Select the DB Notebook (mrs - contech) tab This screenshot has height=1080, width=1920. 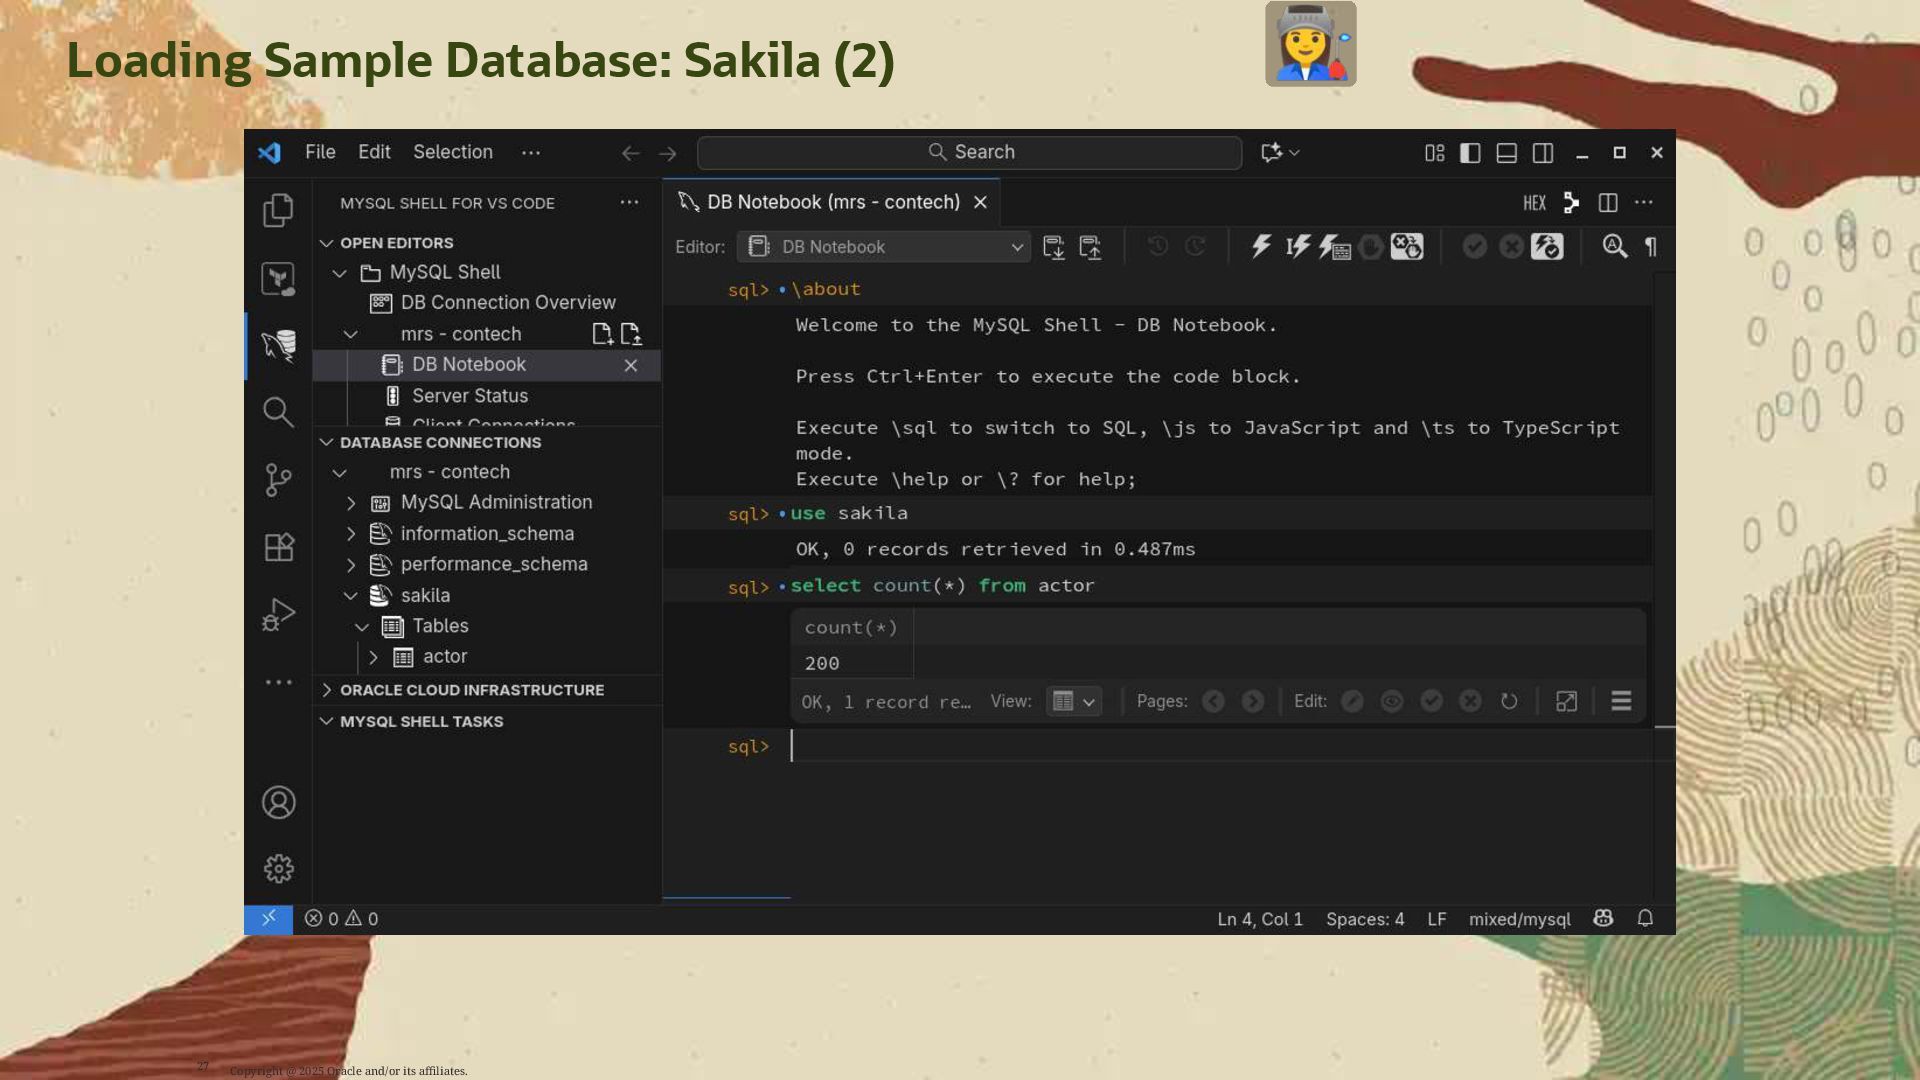[x=832, y=202]
